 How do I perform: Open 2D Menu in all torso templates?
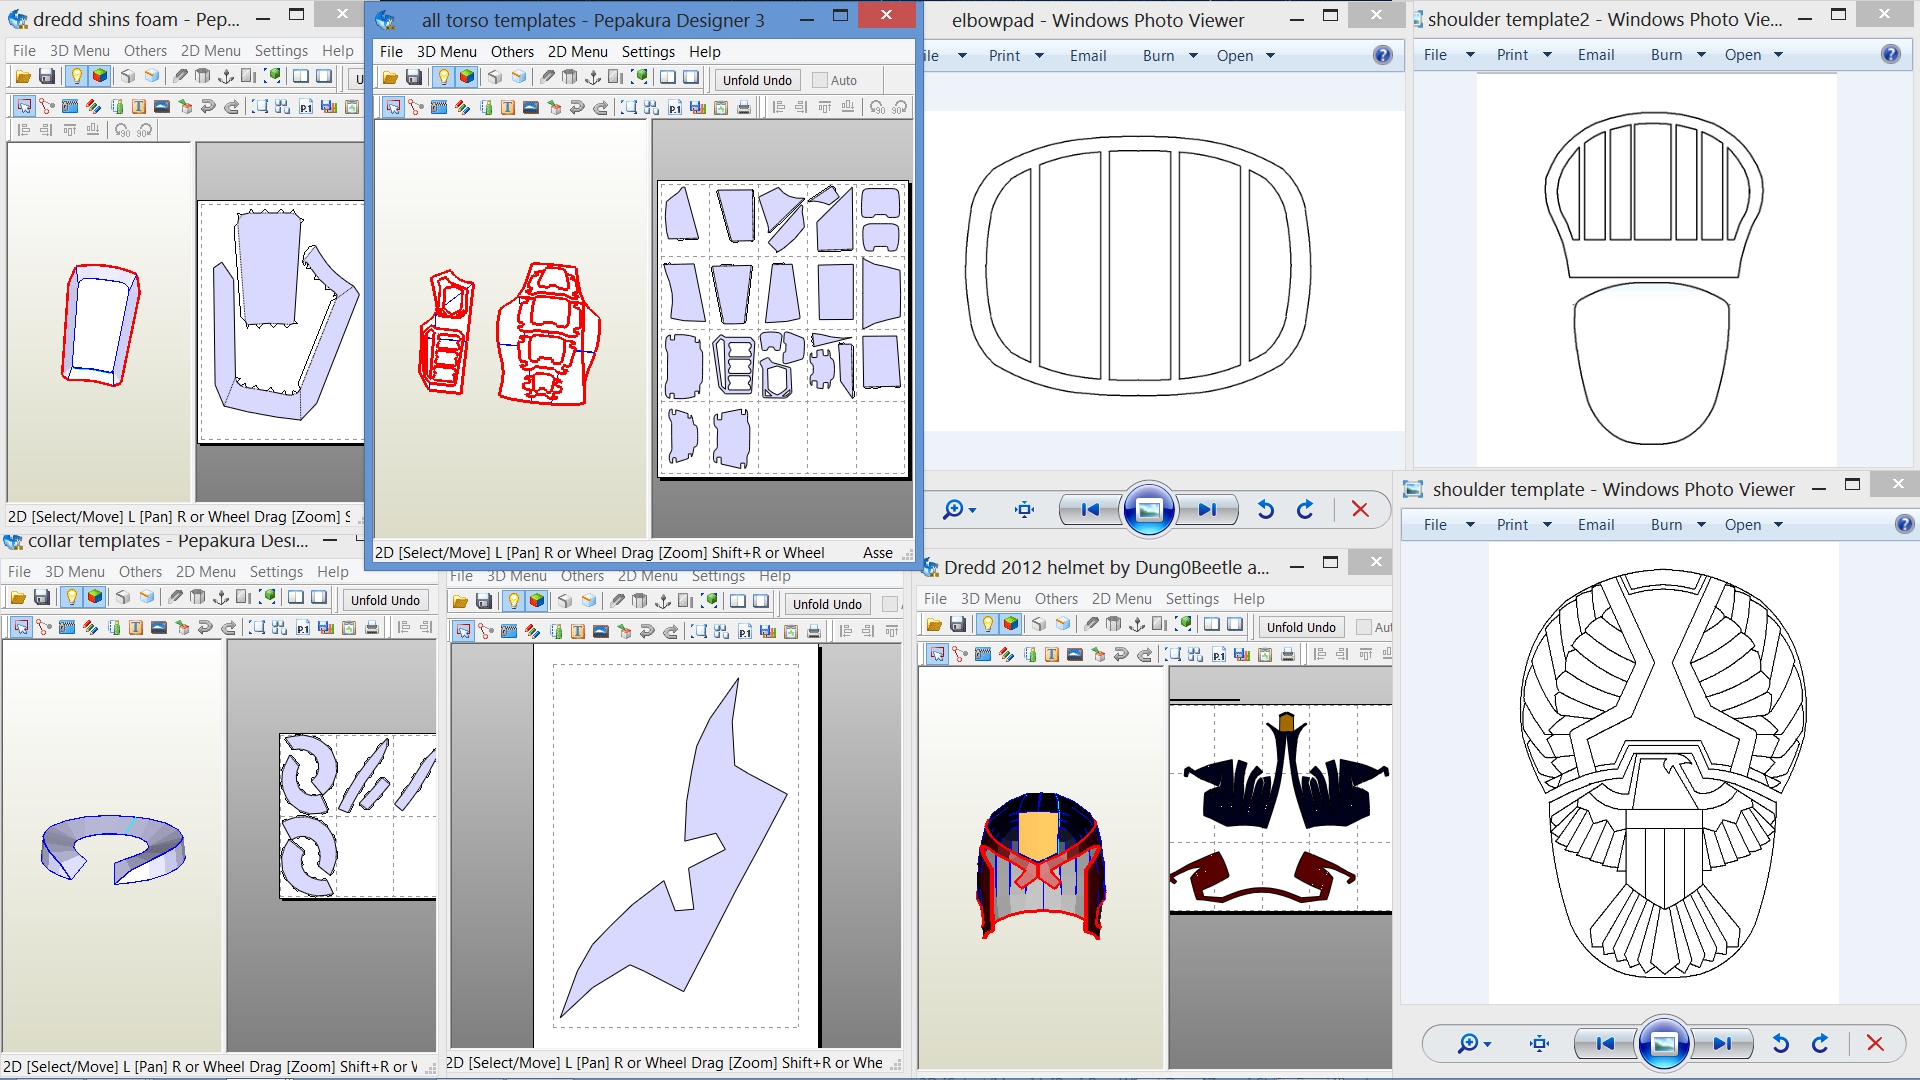click(578, 51)
